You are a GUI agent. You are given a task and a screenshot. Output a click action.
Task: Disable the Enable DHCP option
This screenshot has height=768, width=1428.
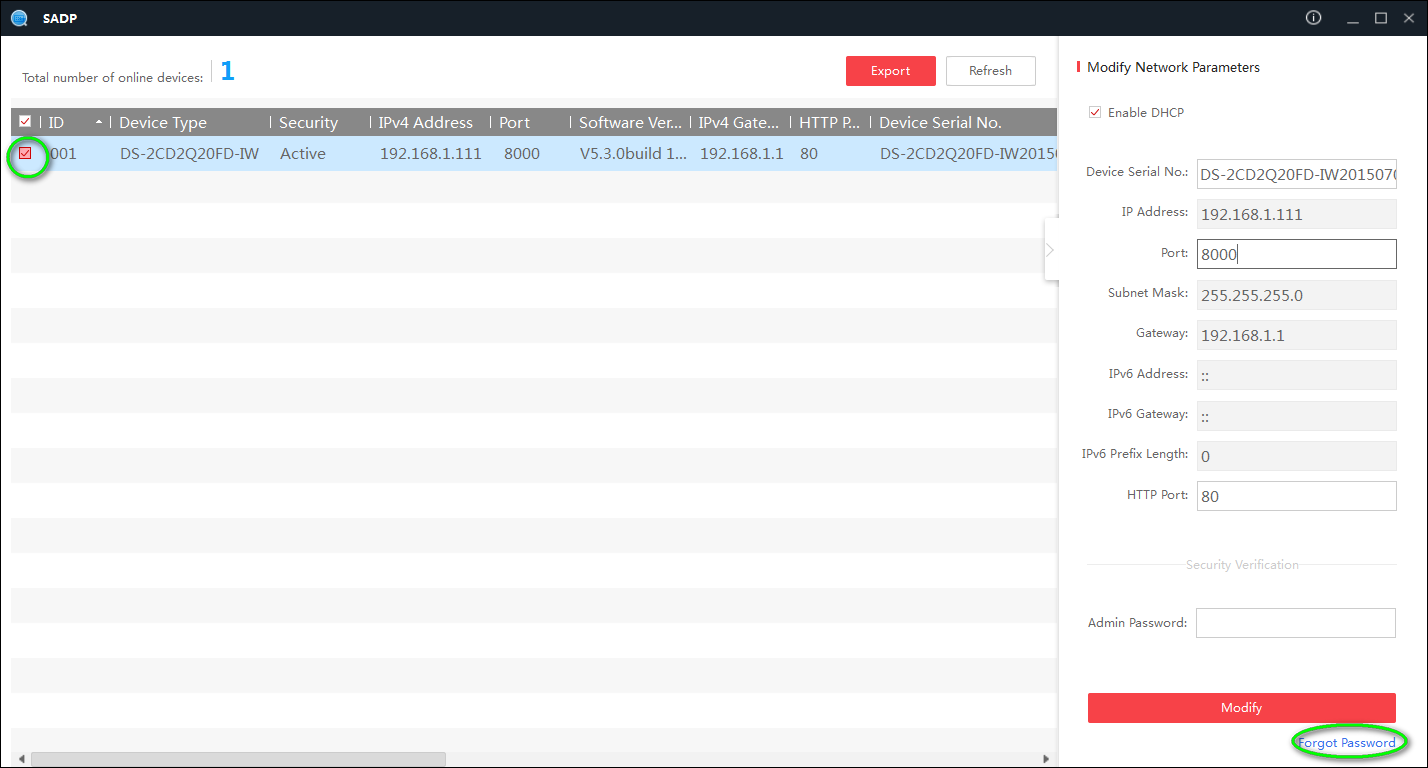1095,112
